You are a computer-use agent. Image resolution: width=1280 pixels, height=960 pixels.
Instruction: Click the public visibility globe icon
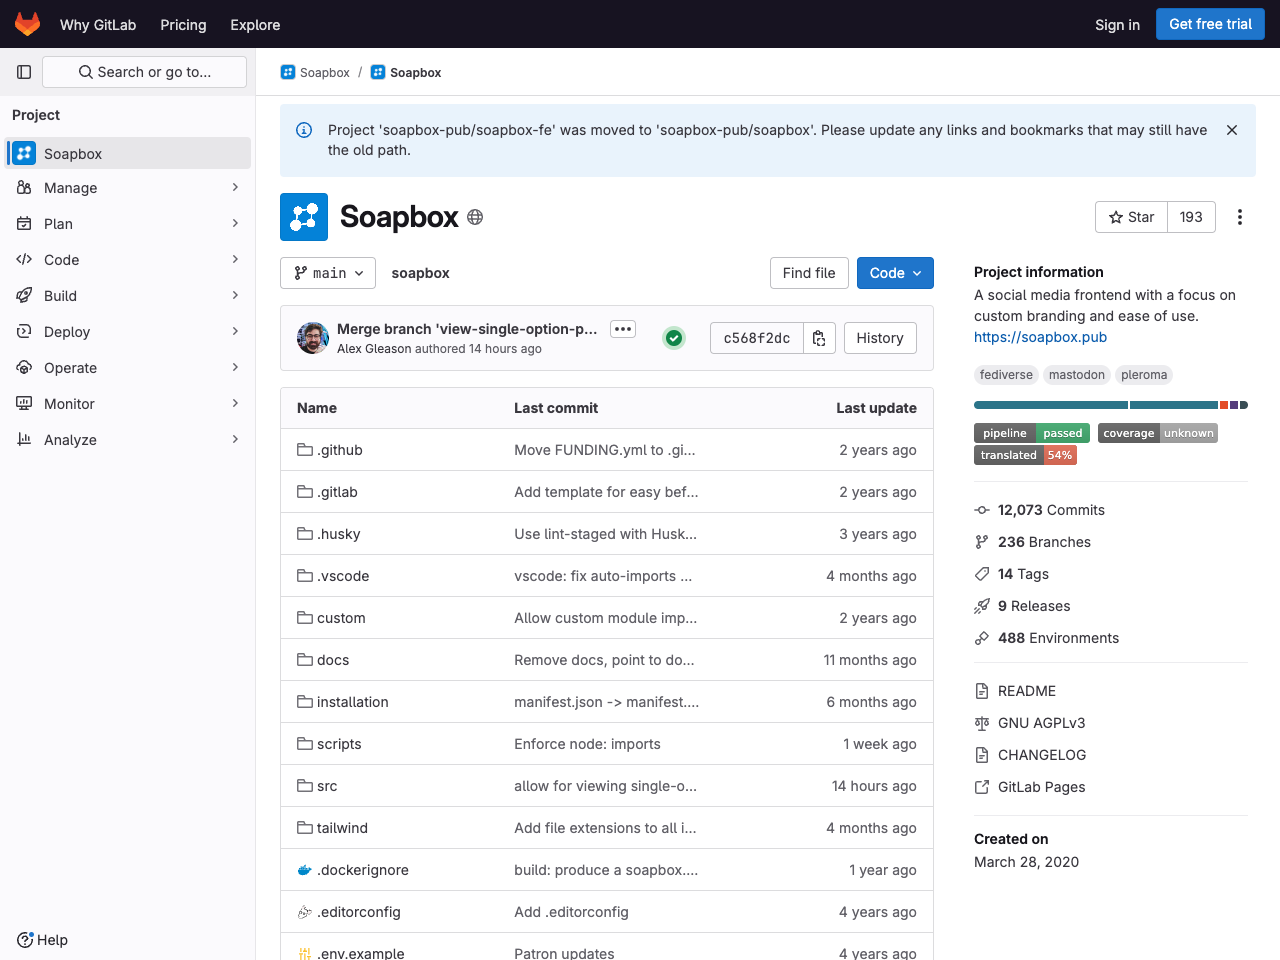[x=475, y=217]
